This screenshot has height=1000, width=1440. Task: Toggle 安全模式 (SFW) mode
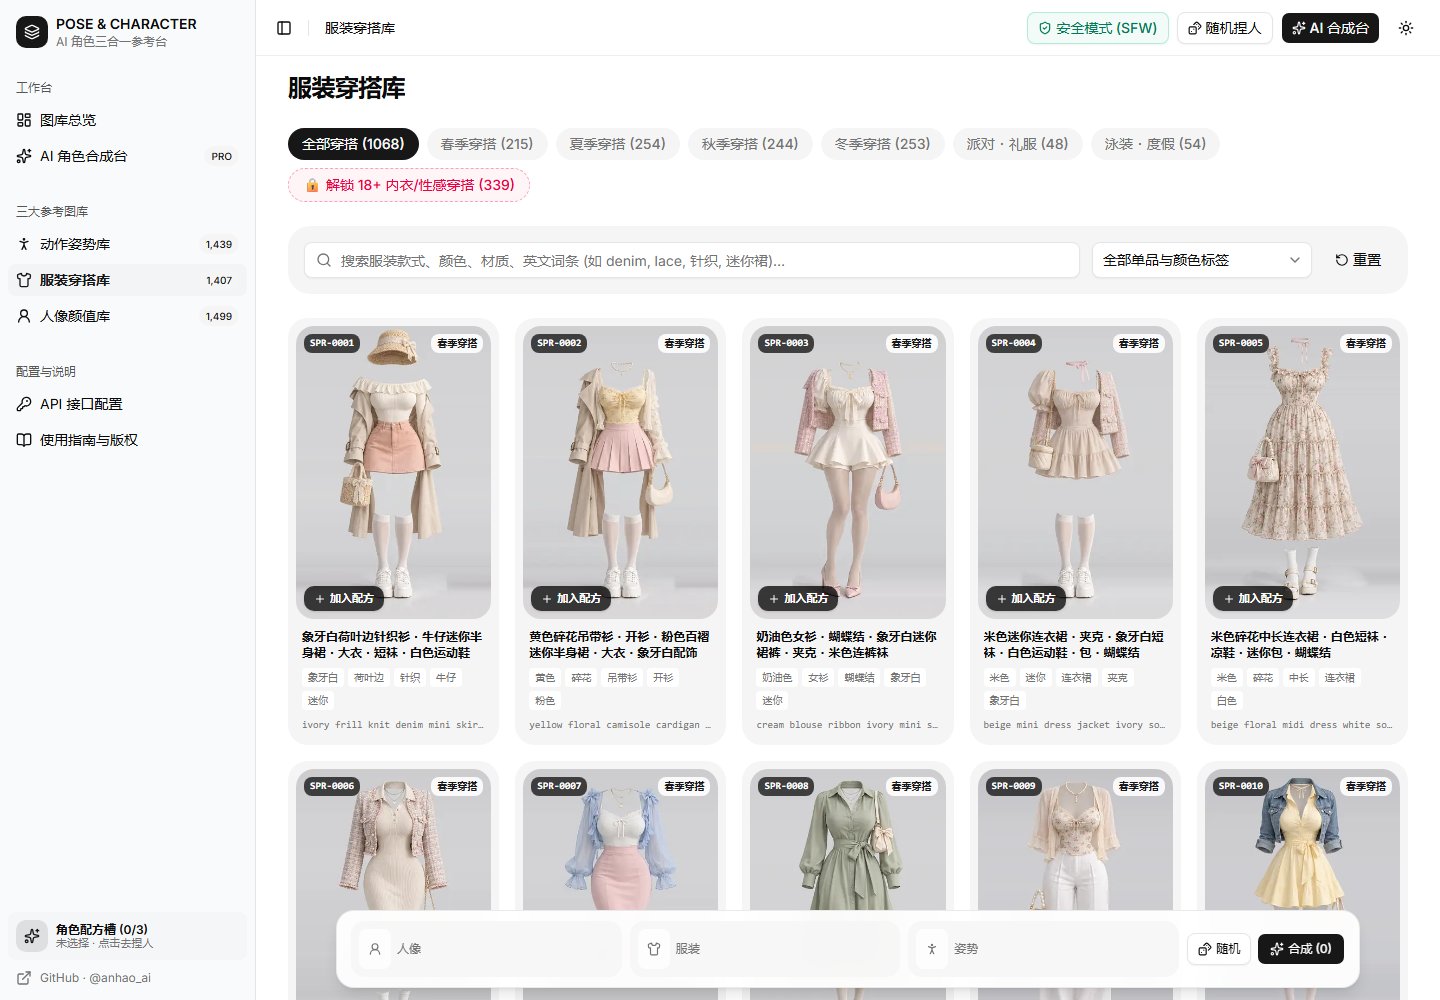coord(1097,28)
